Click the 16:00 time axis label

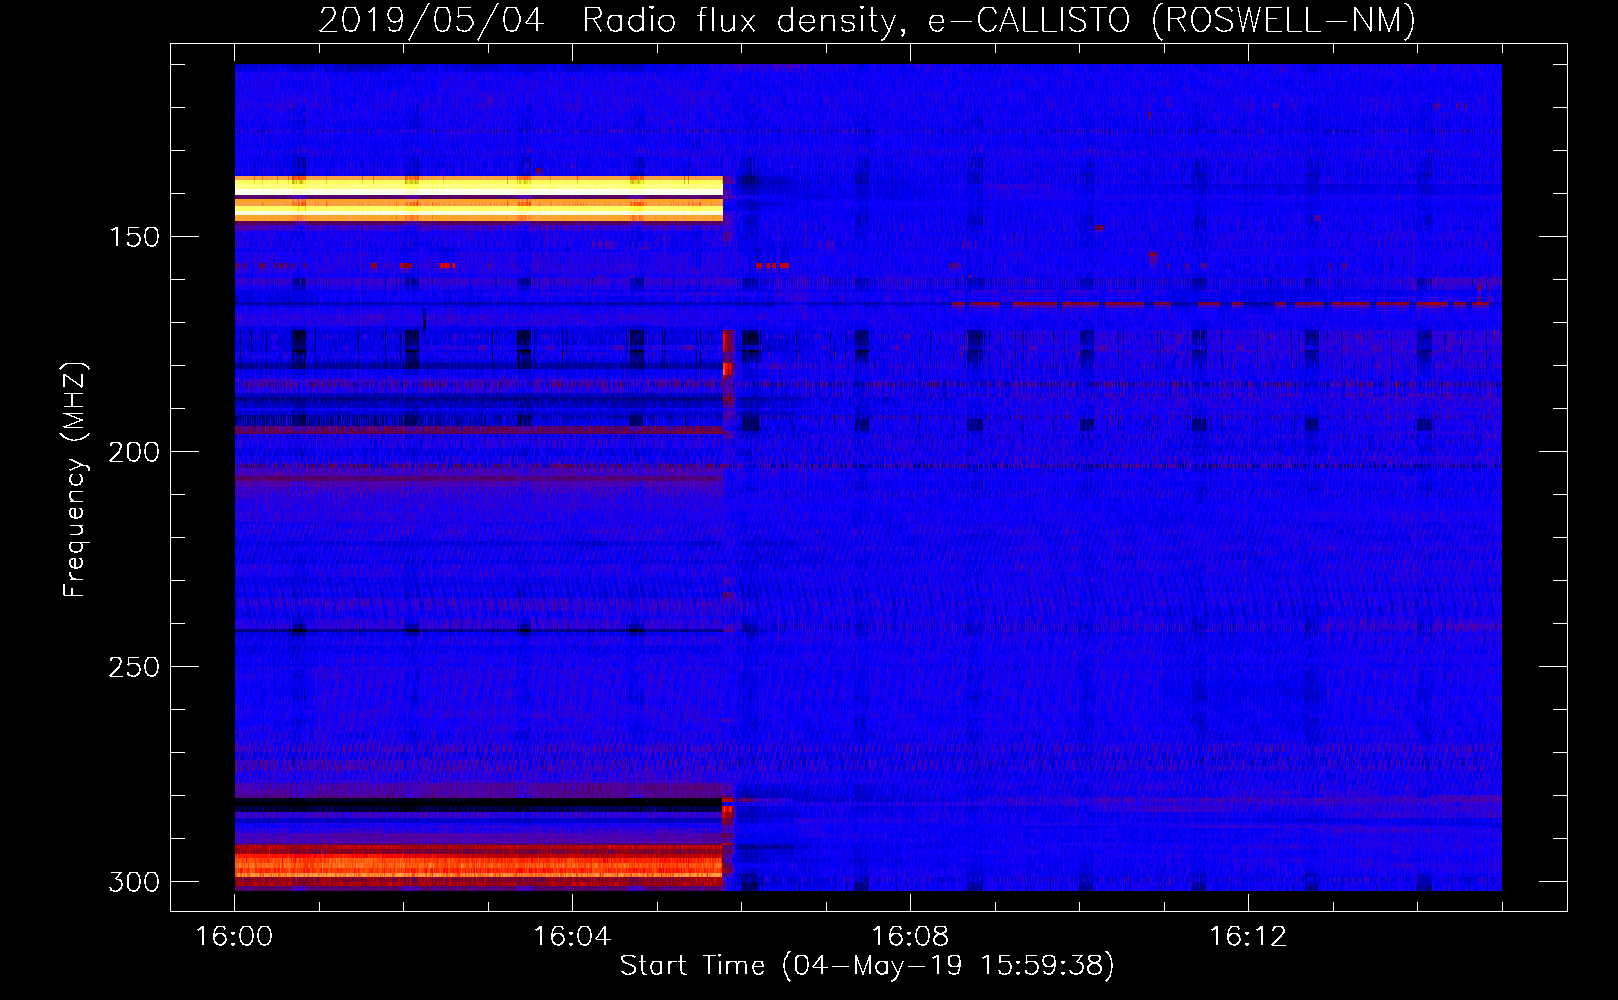coord(234,937)
